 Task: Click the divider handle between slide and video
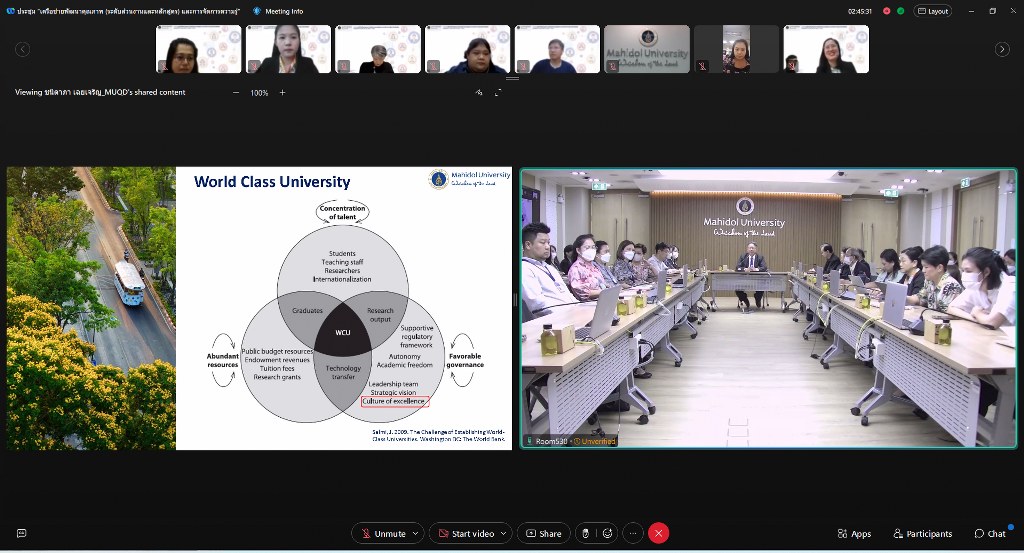(516, 300)
